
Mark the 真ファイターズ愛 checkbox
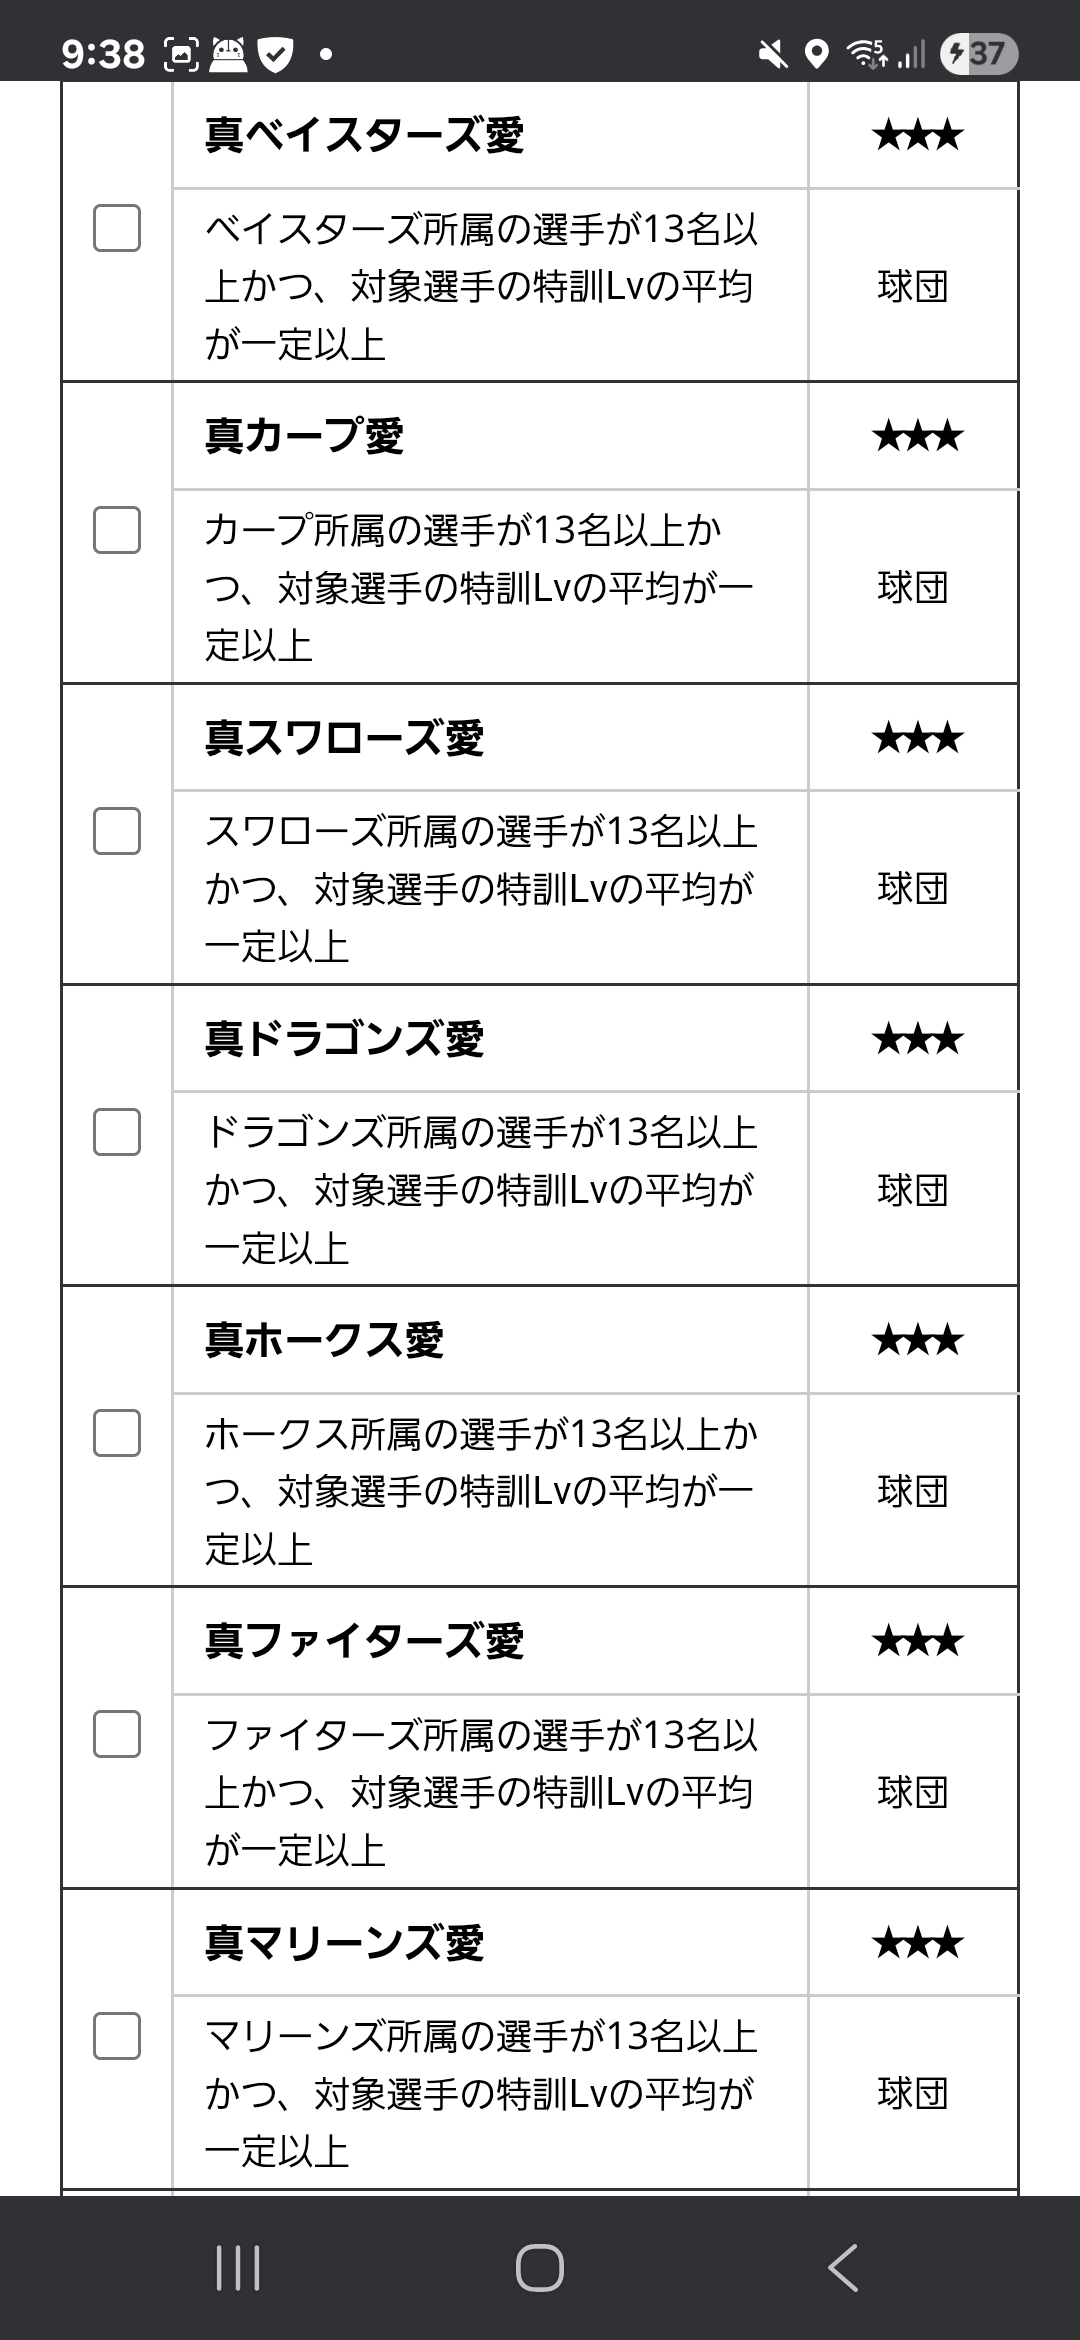pos(117,1733)
